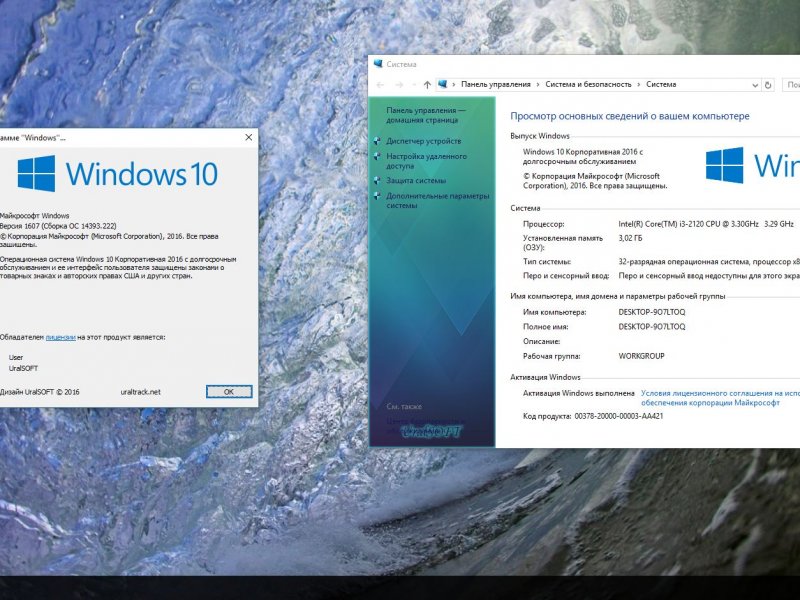Confirm the about dialog with OK

coord(229,392)
